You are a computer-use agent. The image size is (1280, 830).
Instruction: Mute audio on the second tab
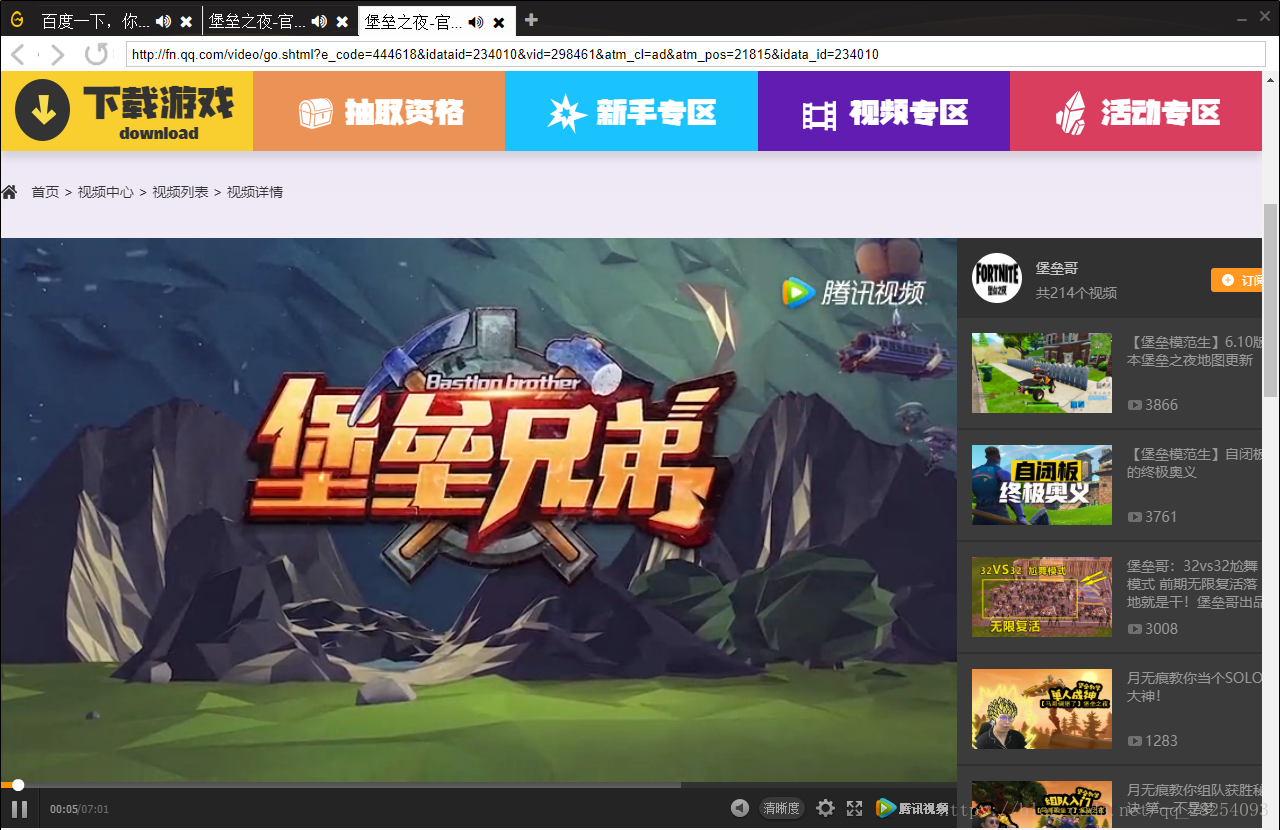tap(320, 21)
